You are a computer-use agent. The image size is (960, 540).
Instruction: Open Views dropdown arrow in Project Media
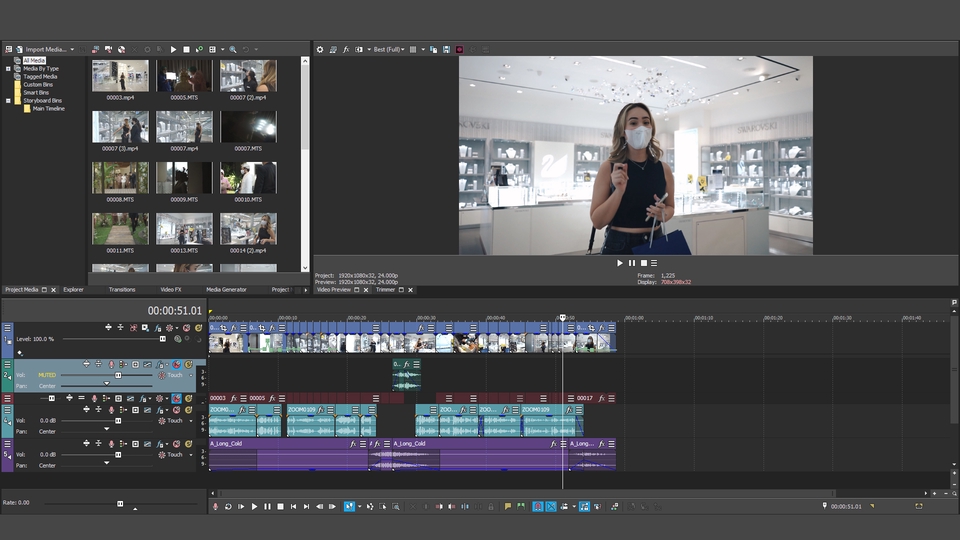[x=223, y=50]
